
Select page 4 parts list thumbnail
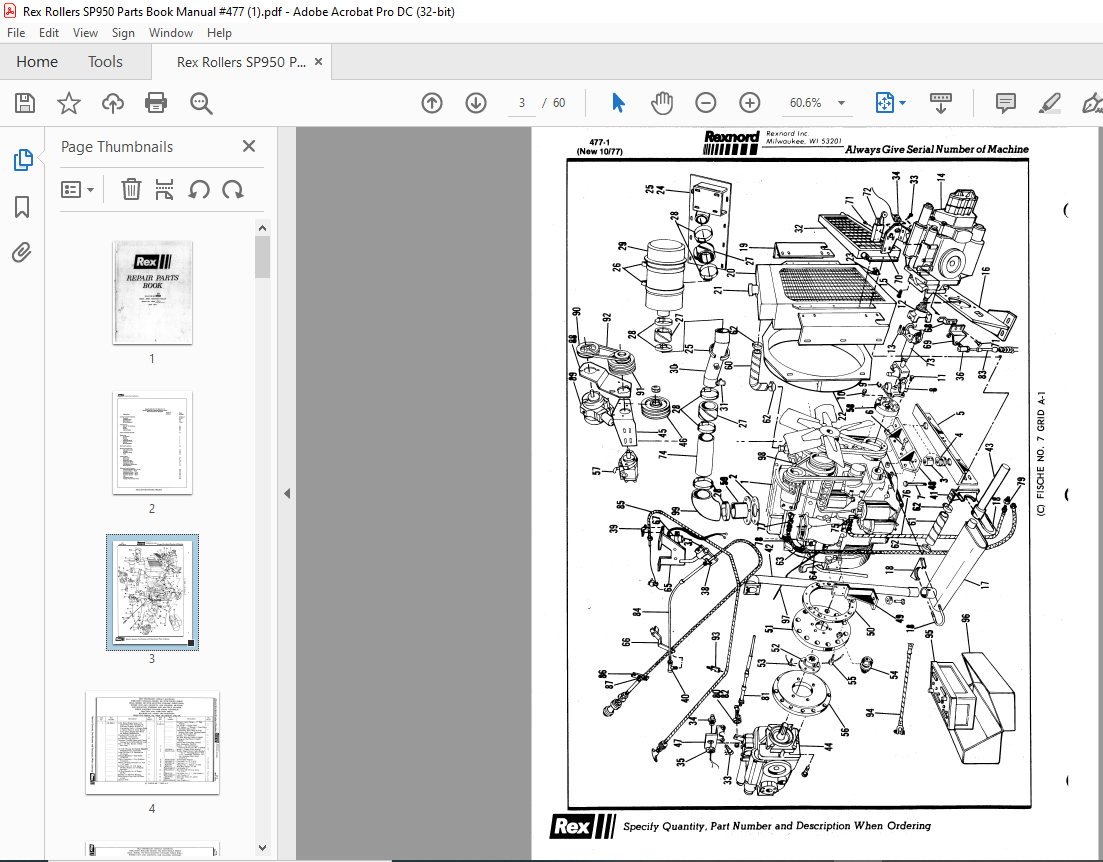coord(153,743)
